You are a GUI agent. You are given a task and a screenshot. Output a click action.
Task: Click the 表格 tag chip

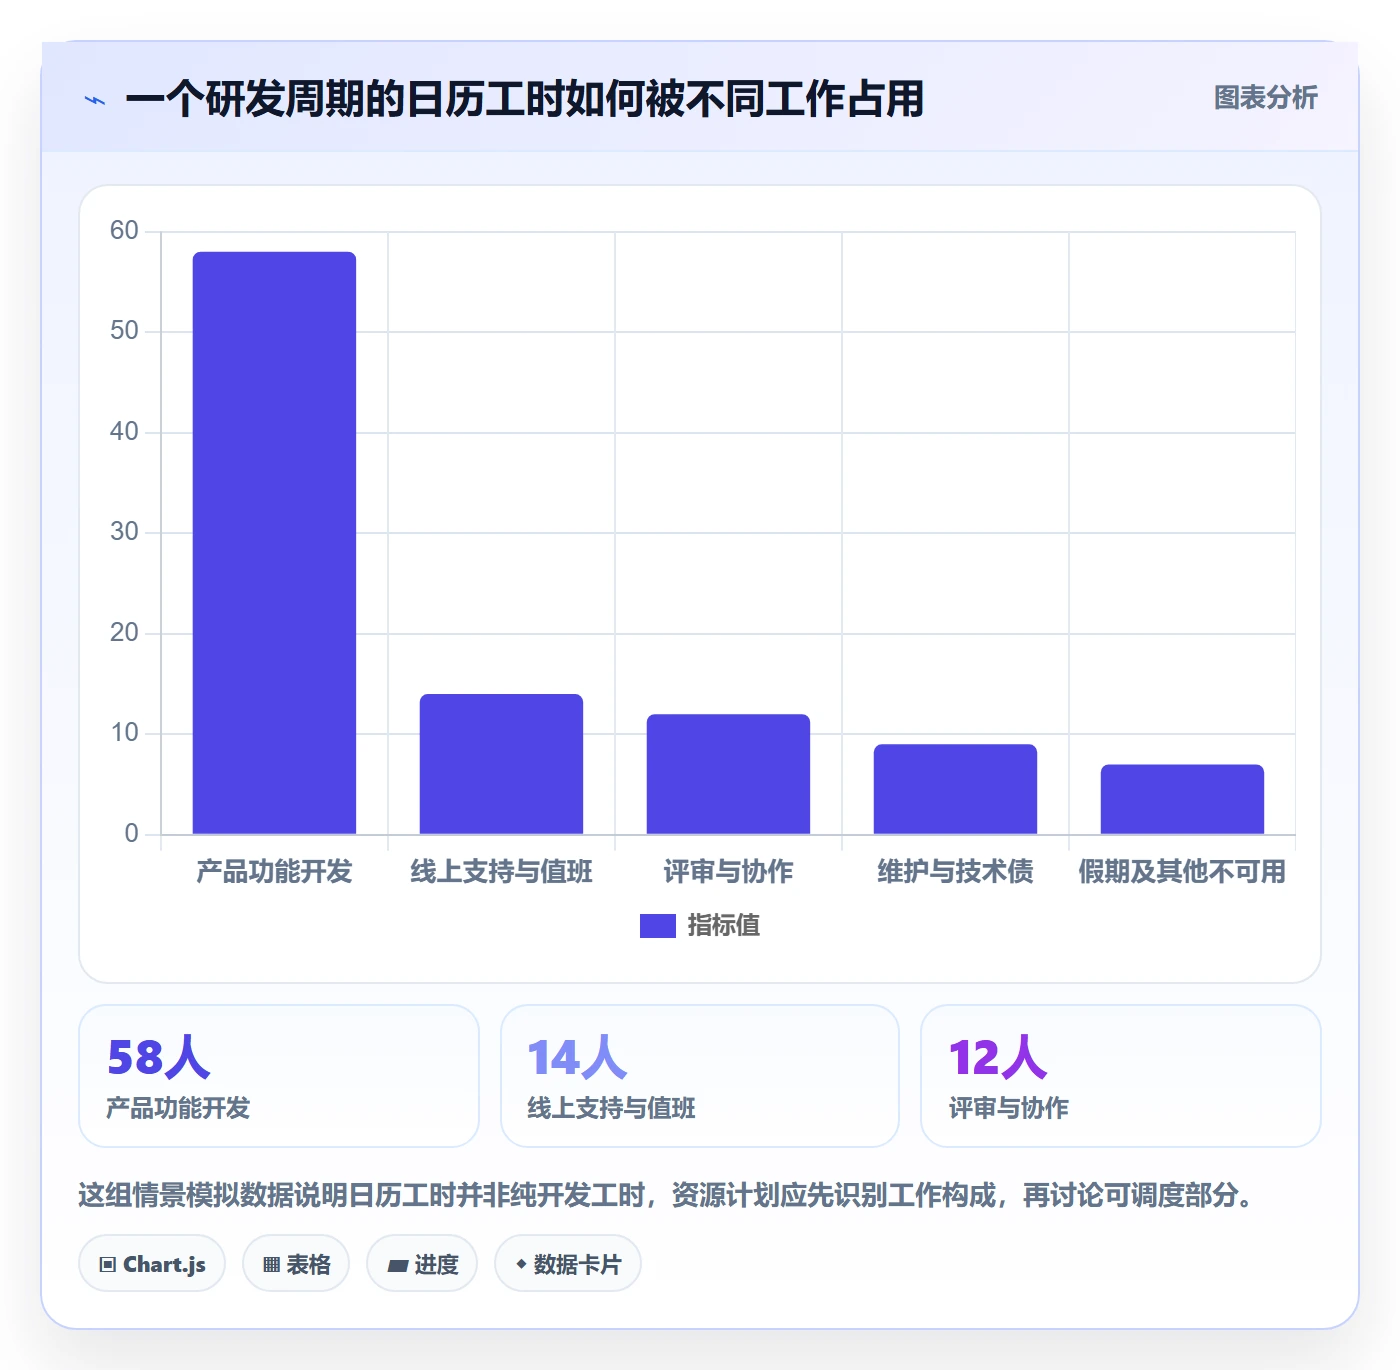(x=296, y=1264)
